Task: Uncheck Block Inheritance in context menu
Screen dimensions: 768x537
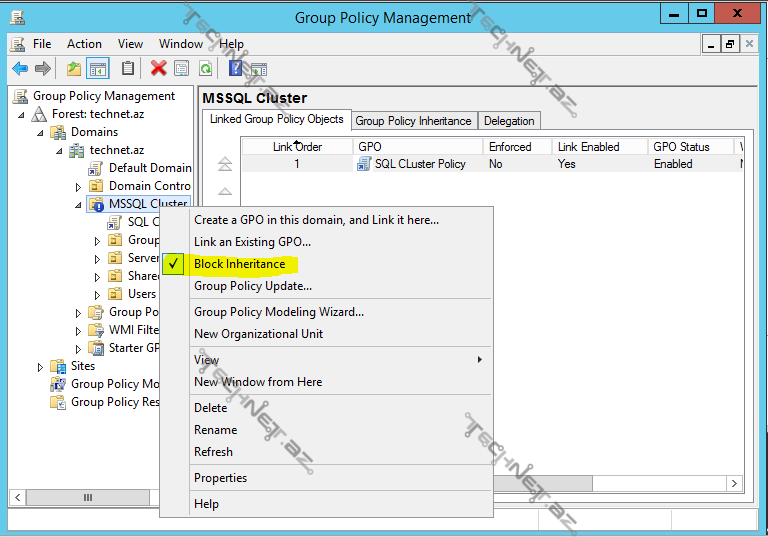Action: coord(239,264)
